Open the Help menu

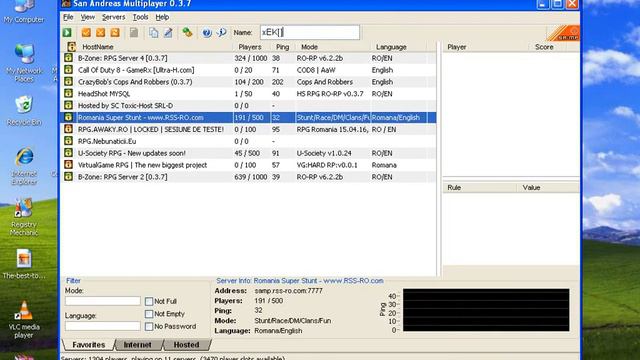(x=162, y=17)
